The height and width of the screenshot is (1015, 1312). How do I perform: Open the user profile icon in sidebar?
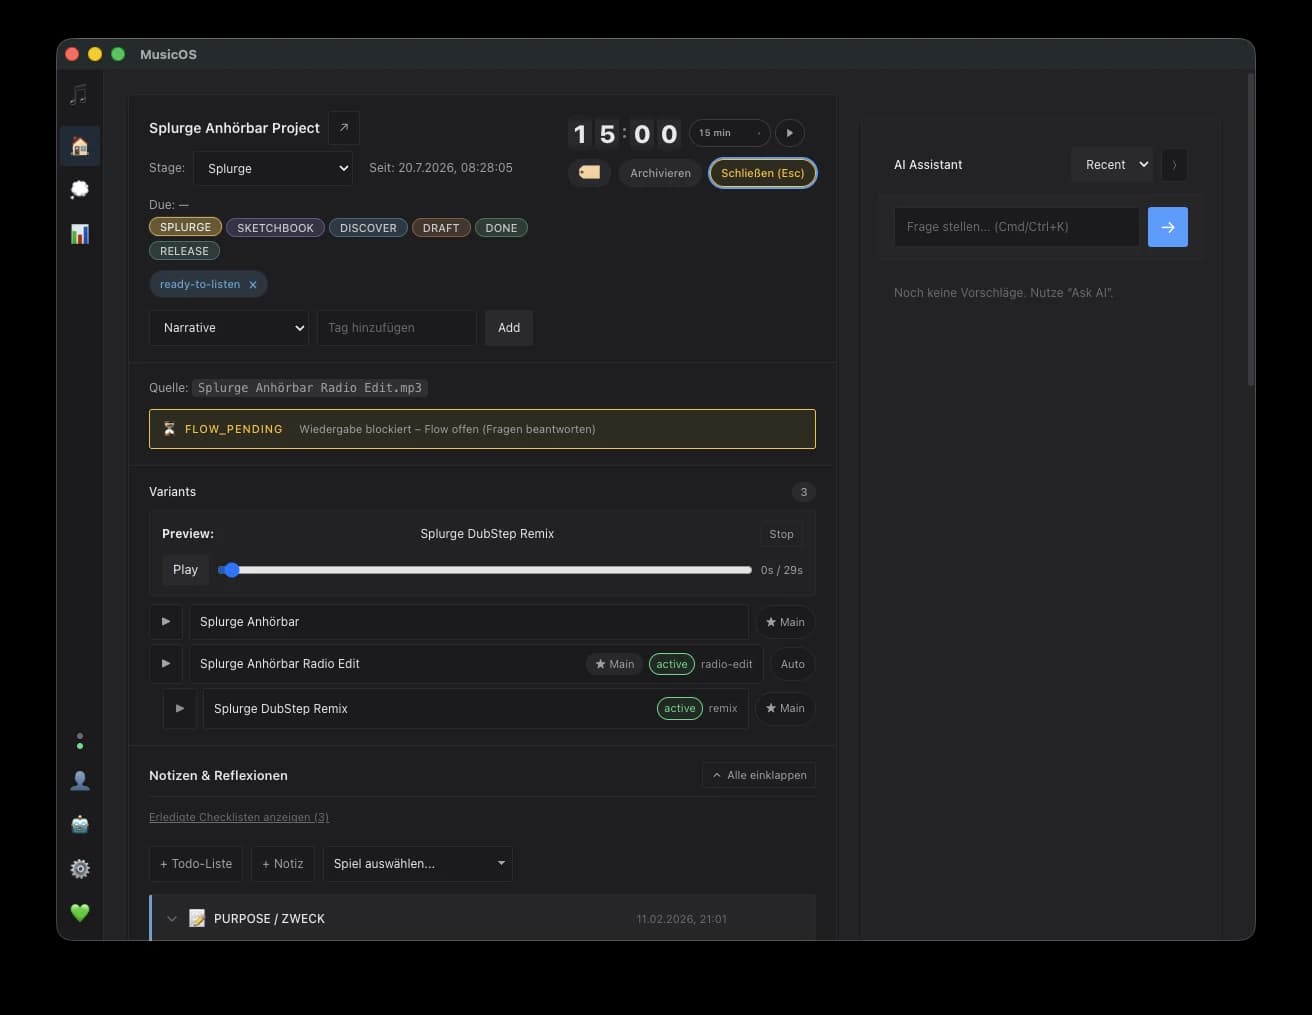point(80,781)
